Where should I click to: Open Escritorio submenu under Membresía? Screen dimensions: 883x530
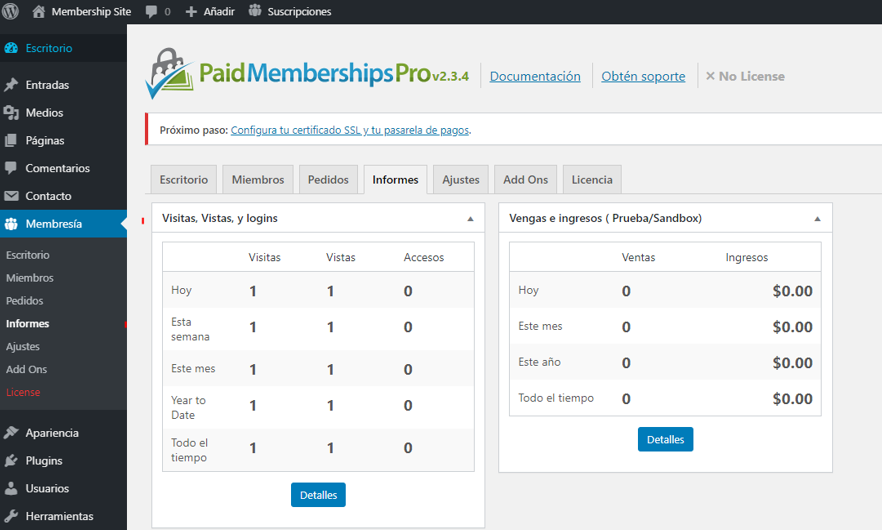(x=28, y=255)
